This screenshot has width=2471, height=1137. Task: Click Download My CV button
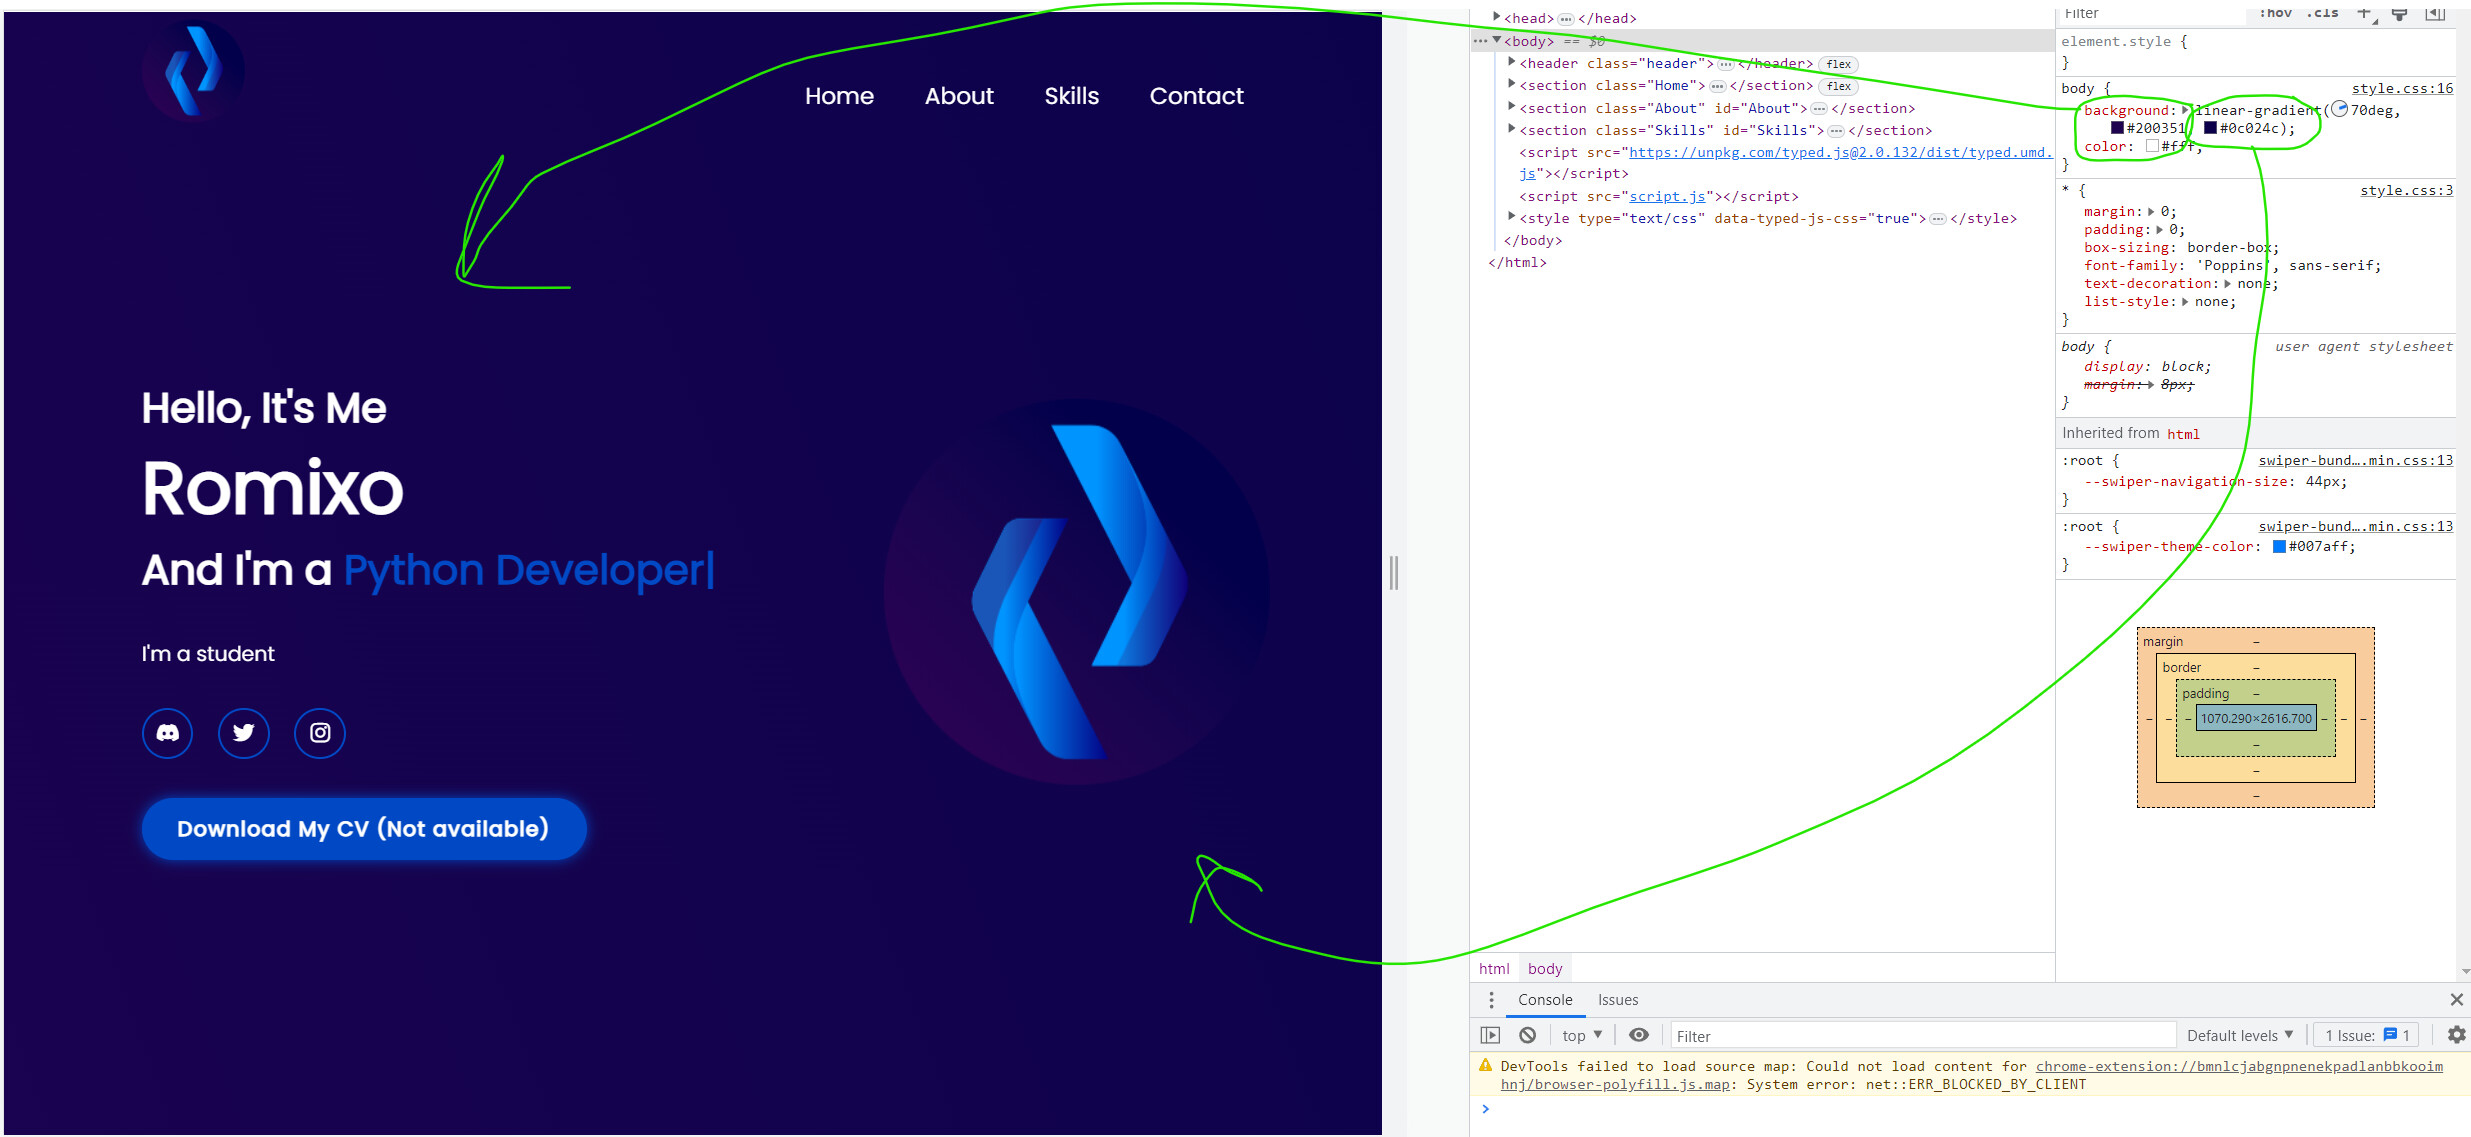(x=364, y=828)
